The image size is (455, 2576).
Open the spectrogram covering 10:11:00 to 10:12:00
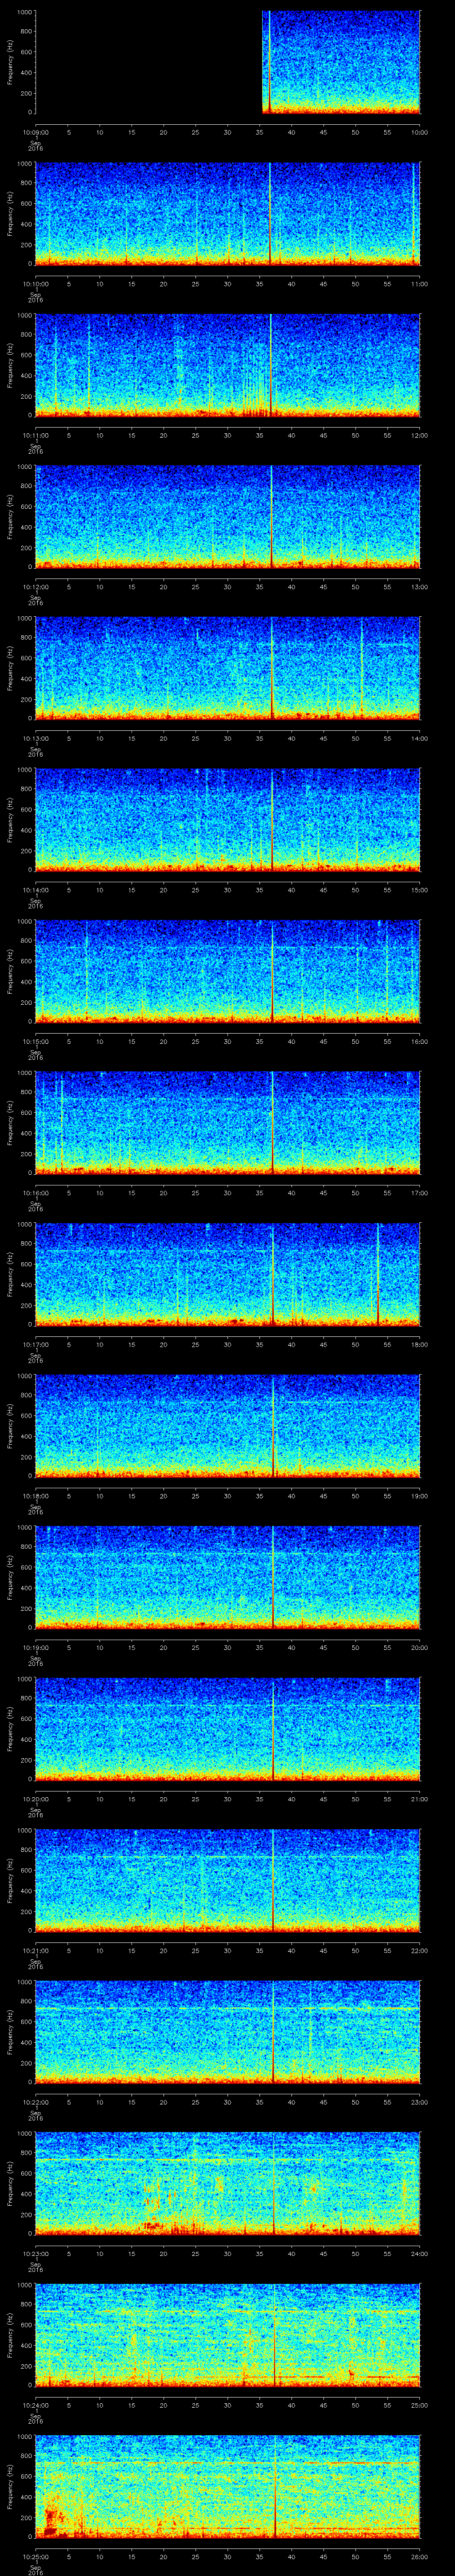[x=228, y=365]
